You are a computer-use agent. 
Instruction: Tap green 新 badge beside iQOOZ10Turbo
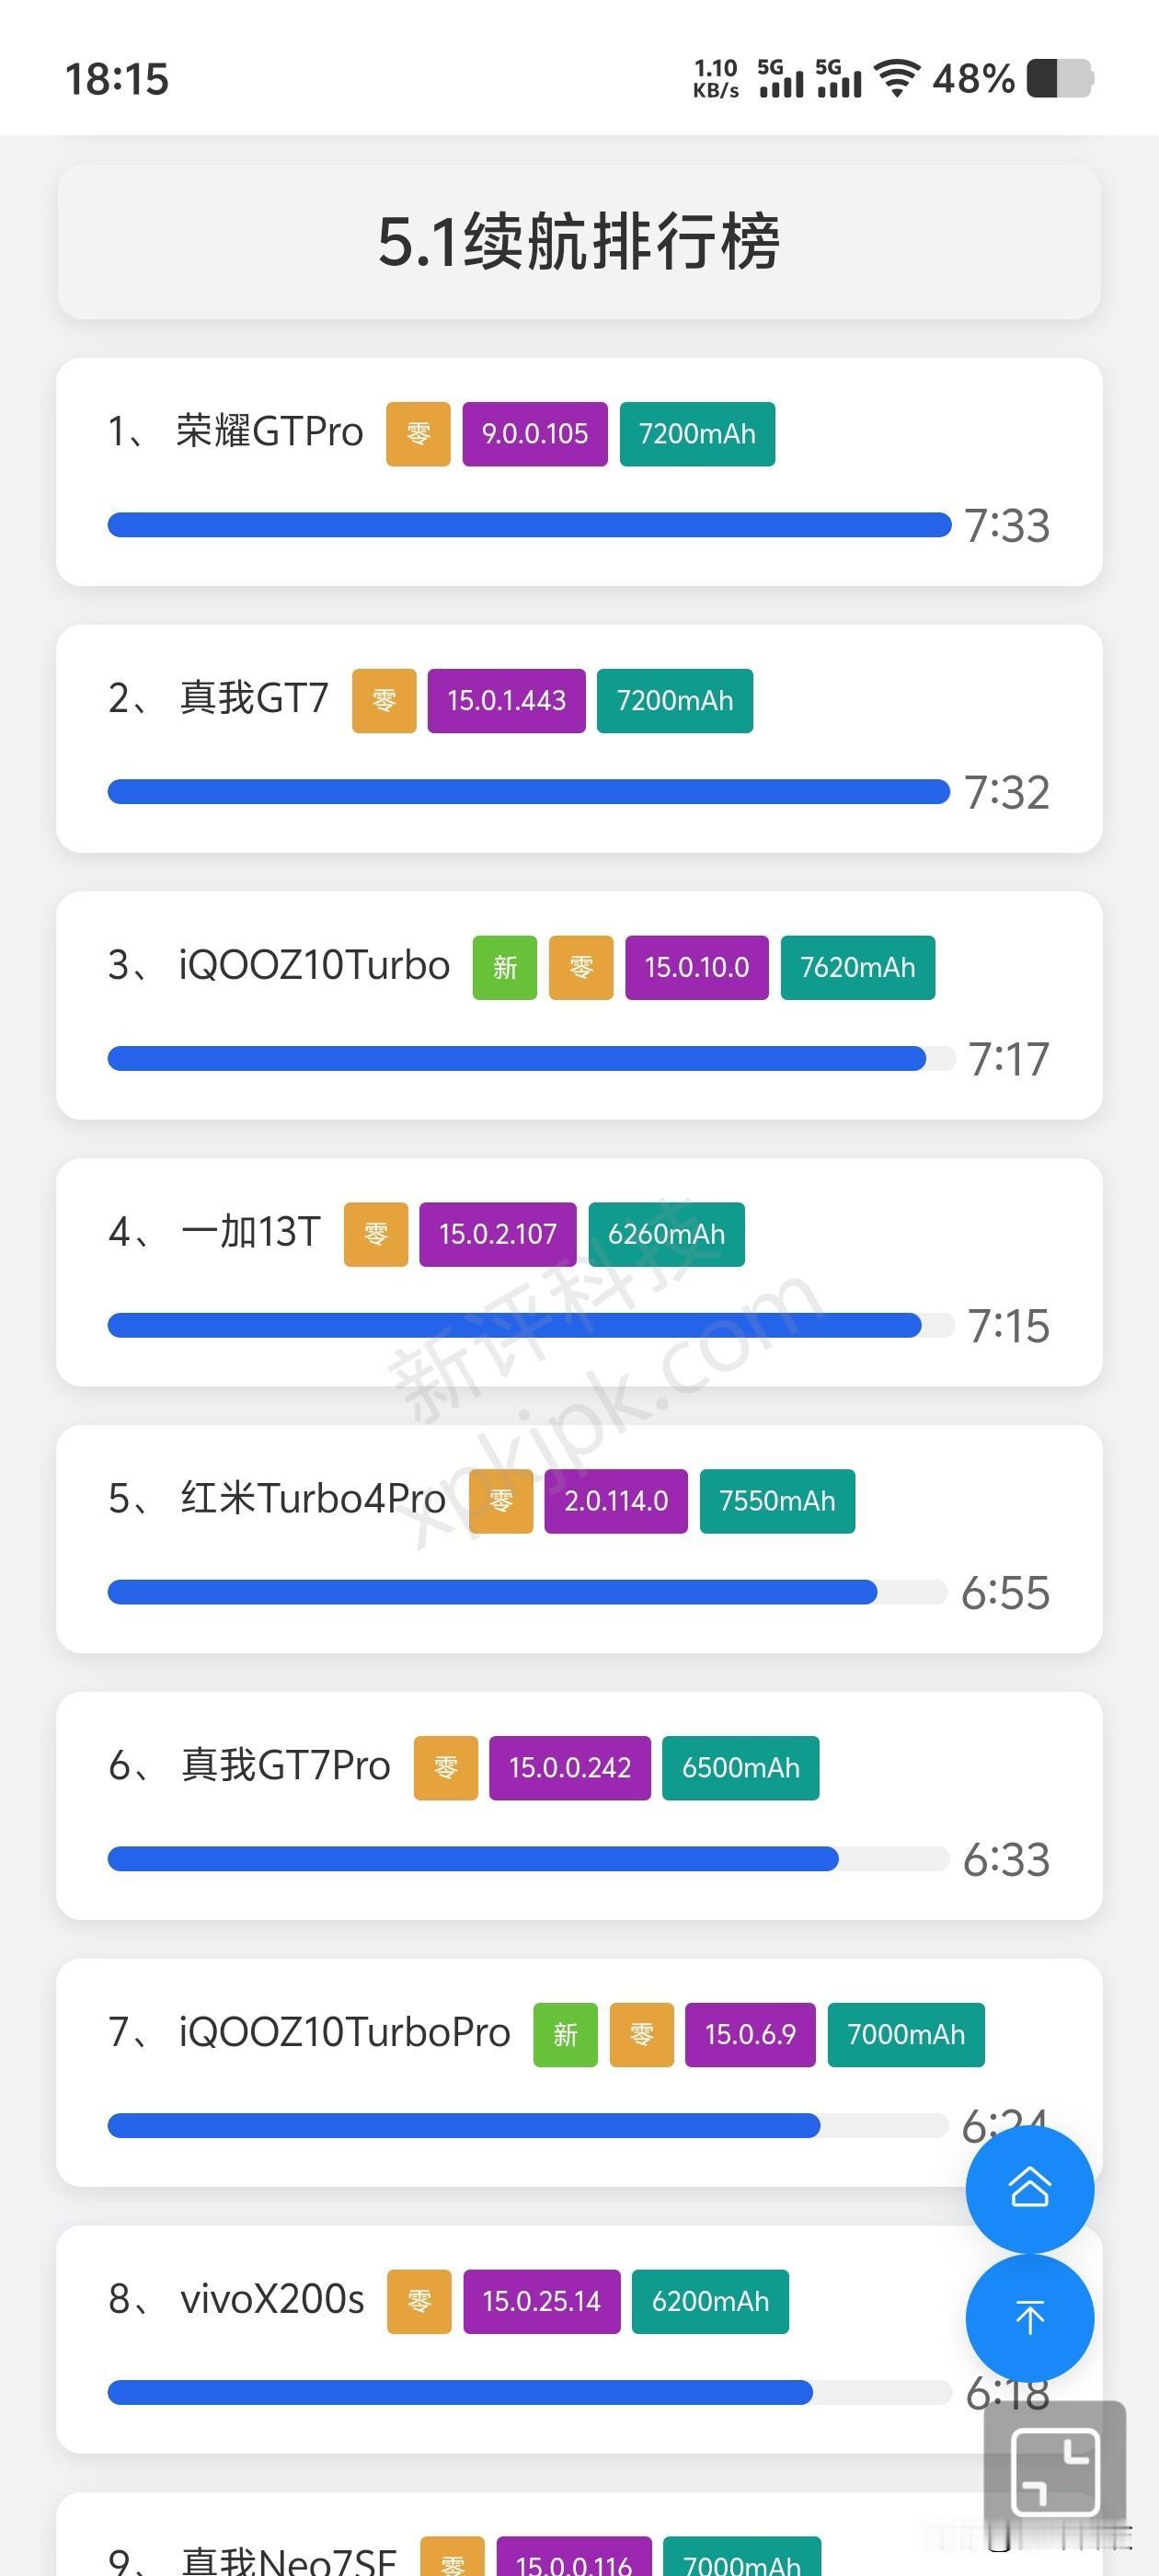point(505,967)
